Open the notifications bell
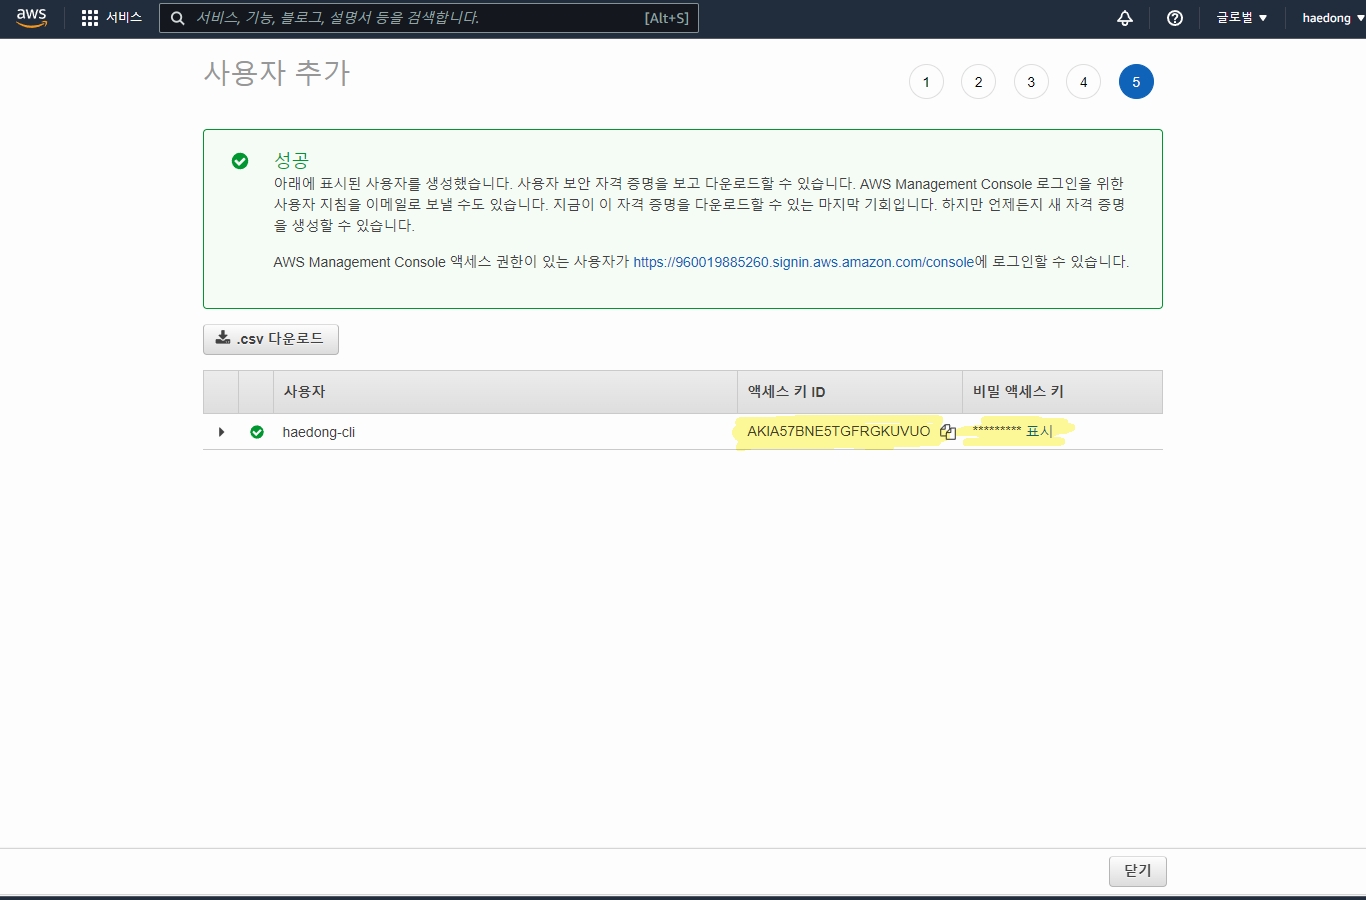Viewport: 1366px width, 900px height. [1125, 18]
